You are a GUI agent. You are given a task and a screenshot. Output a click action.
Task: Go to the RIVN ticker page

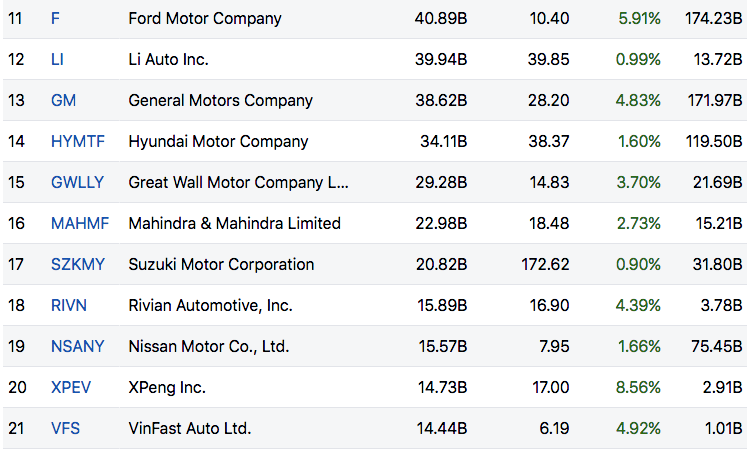click(68, 306)
